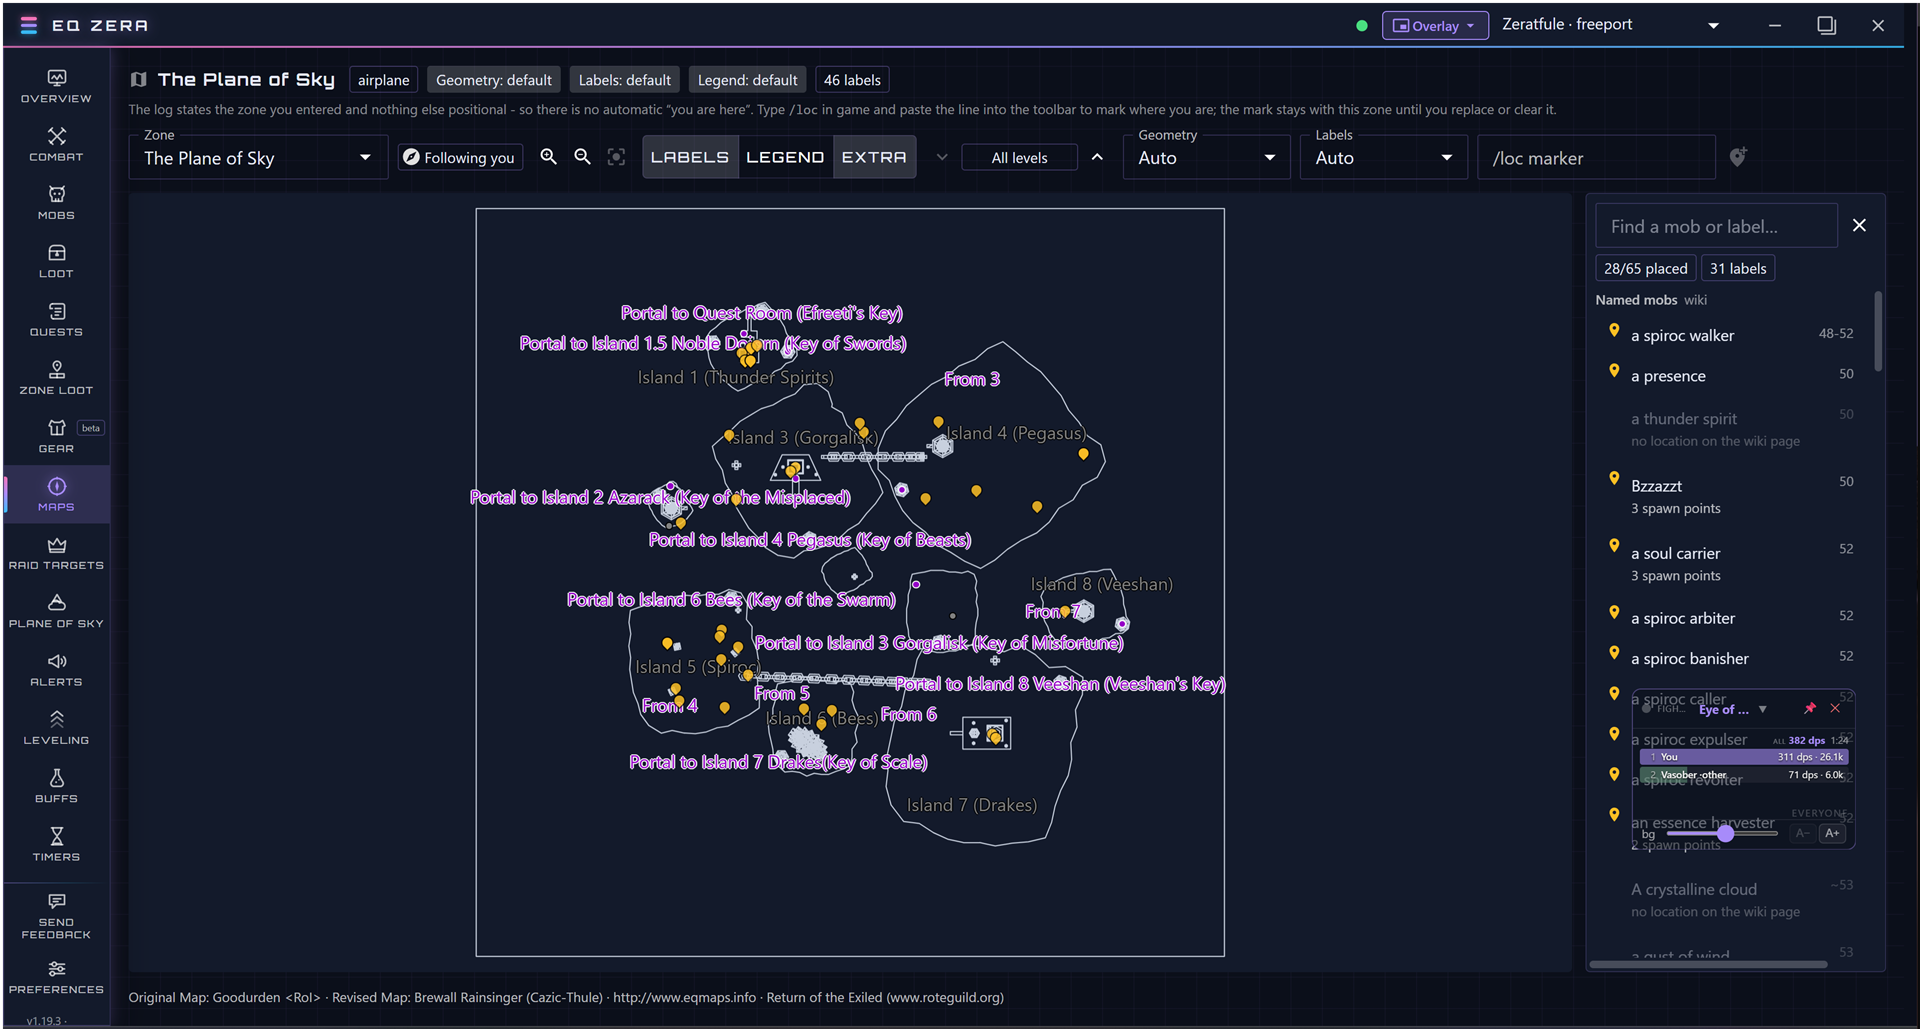Toggle map LABELS display
Viewport: 1920px width, 1029px height.
pyautogui.click(x=690, y=157)
